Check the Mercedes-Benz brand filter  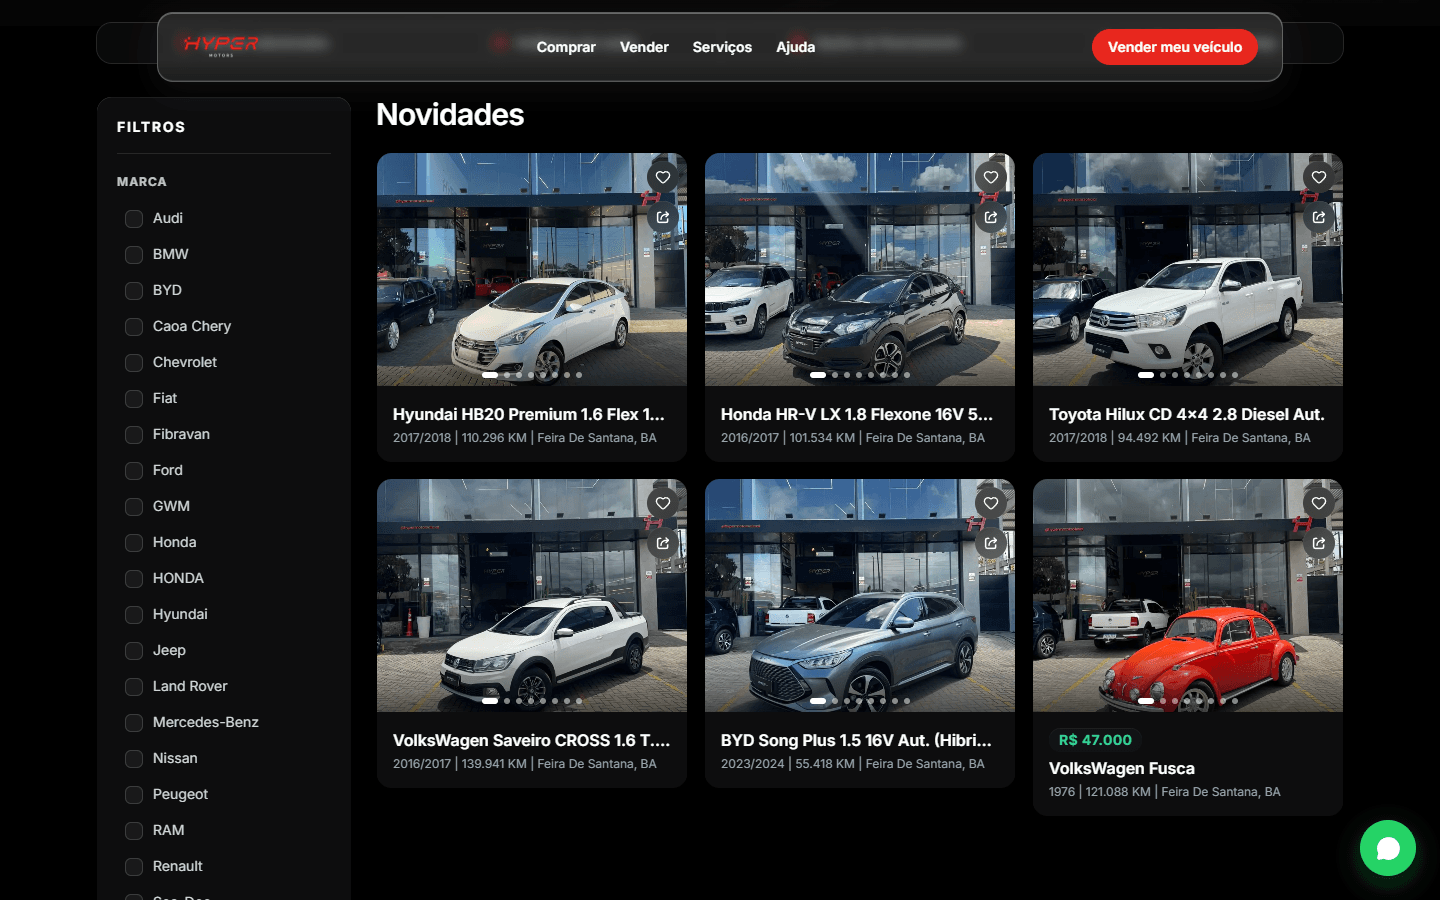coord(134,723)
